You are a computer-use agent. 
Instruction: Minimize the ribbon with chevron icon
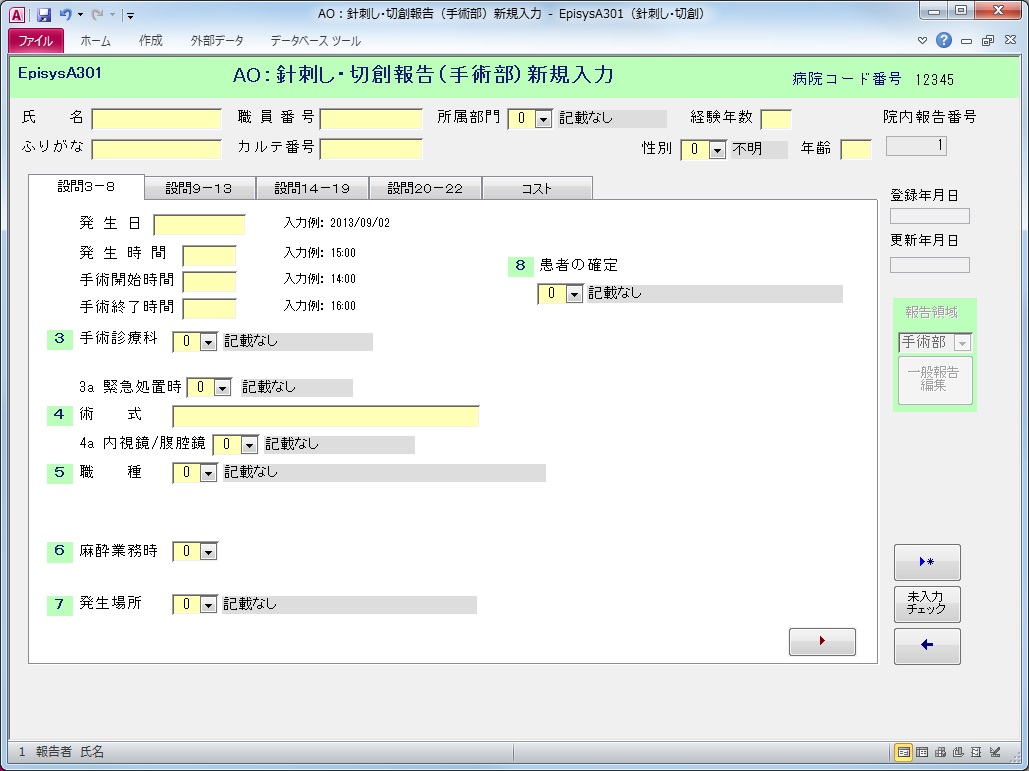923,41
